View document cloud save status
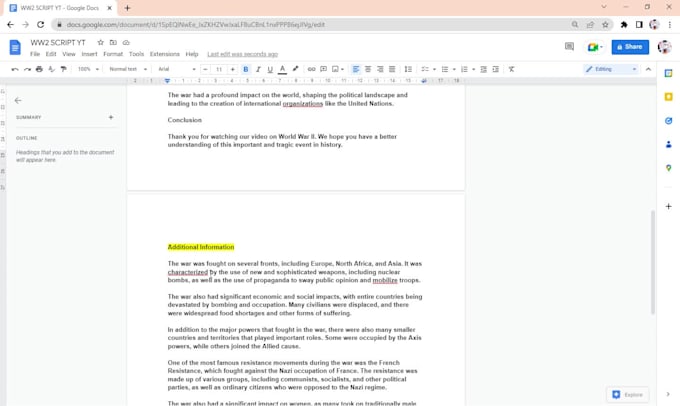Screen dimensions: 680x406 point(126,43)
